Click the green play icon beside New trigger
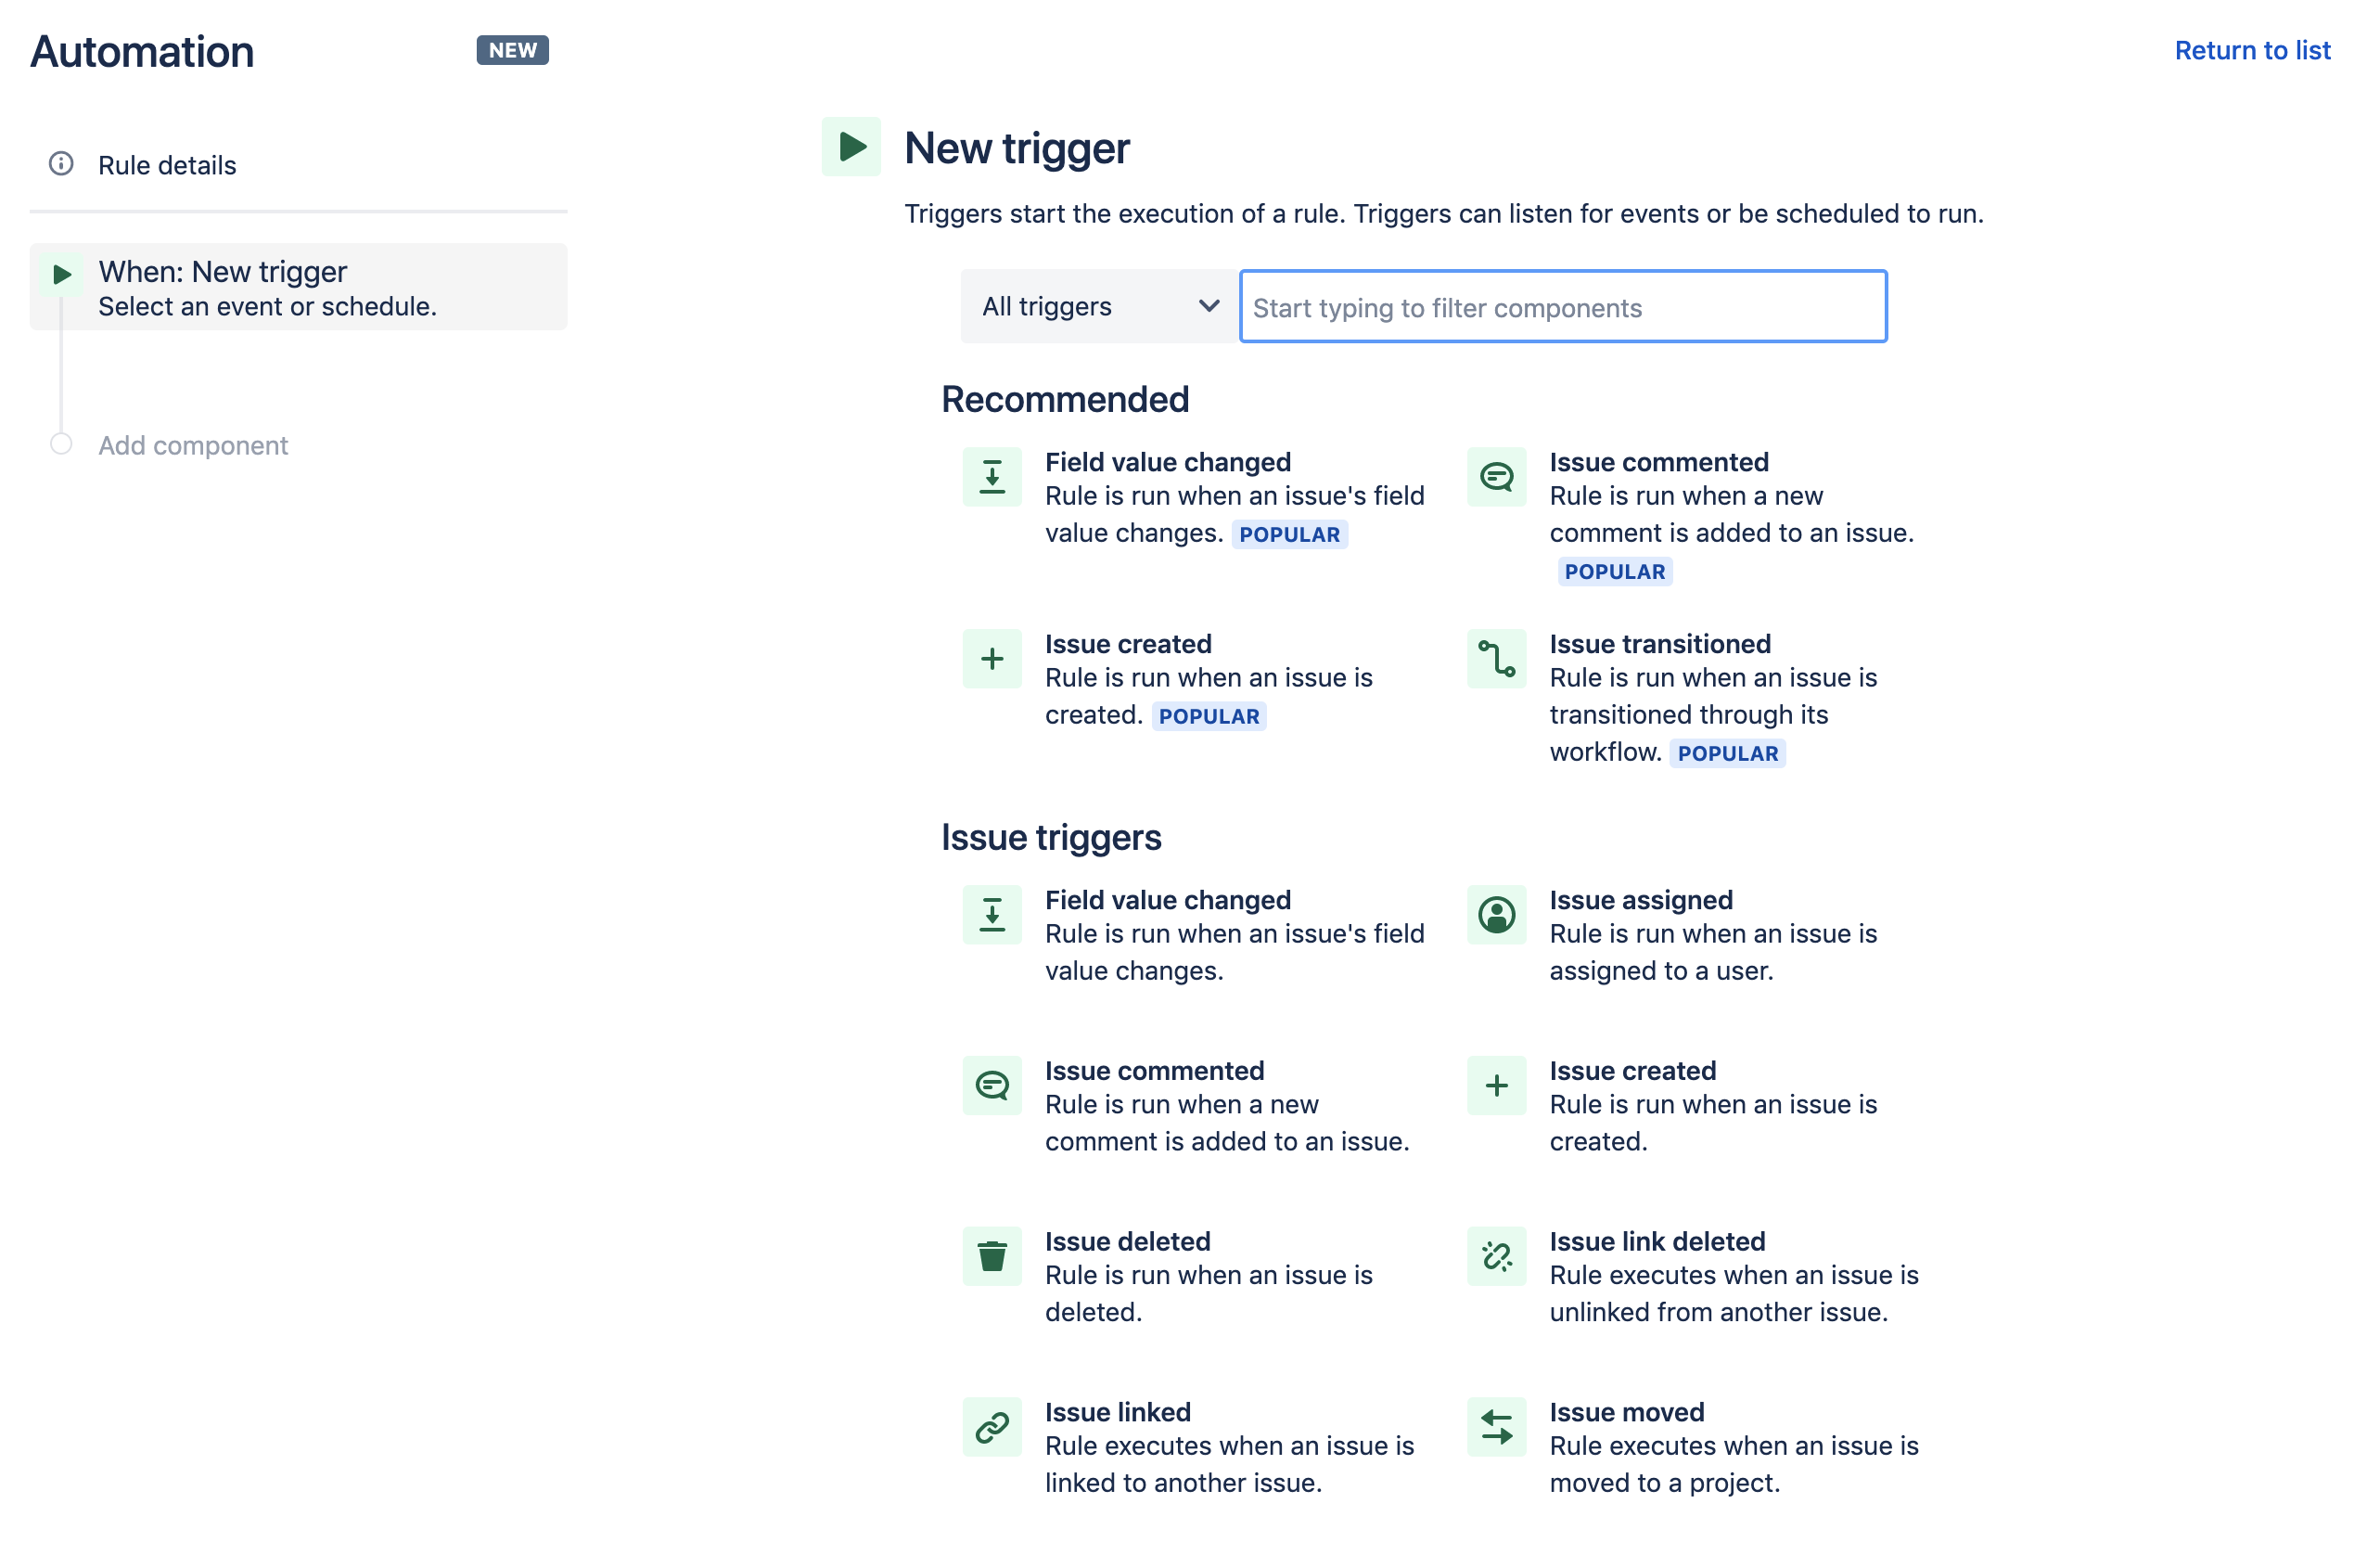 coord(851,147)
